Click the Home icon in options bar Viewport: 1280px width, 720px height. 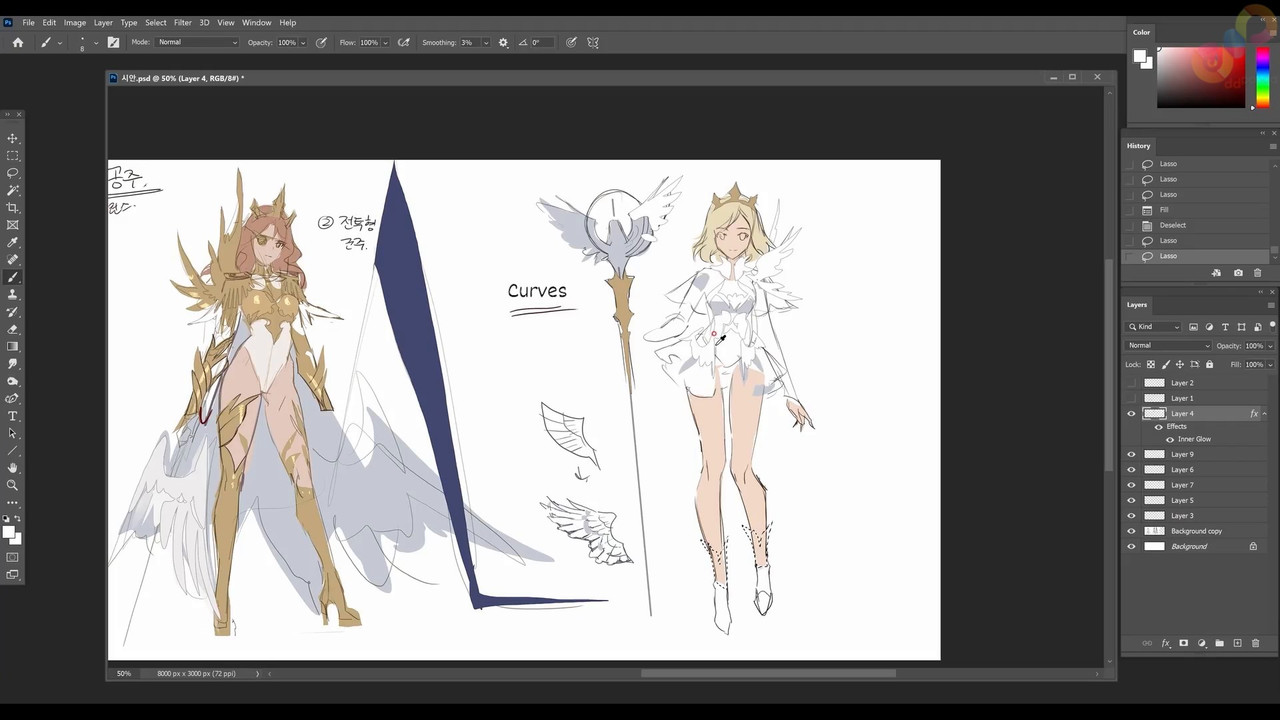click(17, 42)
